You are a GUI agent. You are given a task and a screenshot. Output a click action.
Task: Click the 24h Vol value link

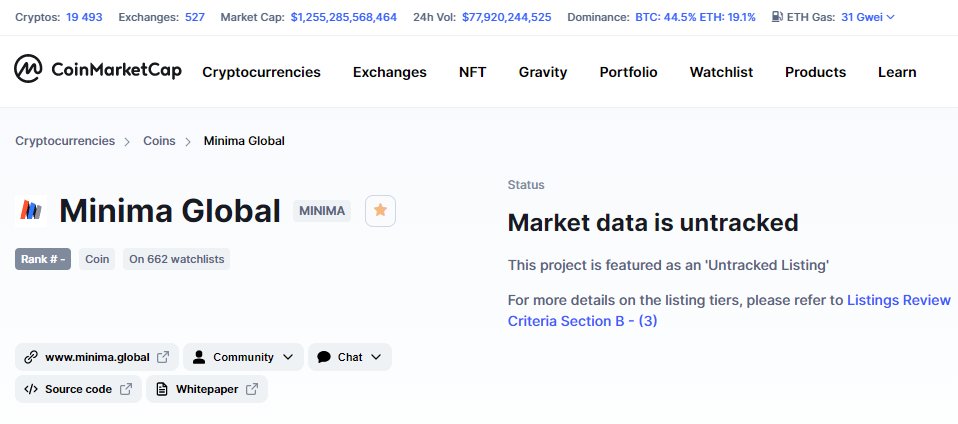506,17
